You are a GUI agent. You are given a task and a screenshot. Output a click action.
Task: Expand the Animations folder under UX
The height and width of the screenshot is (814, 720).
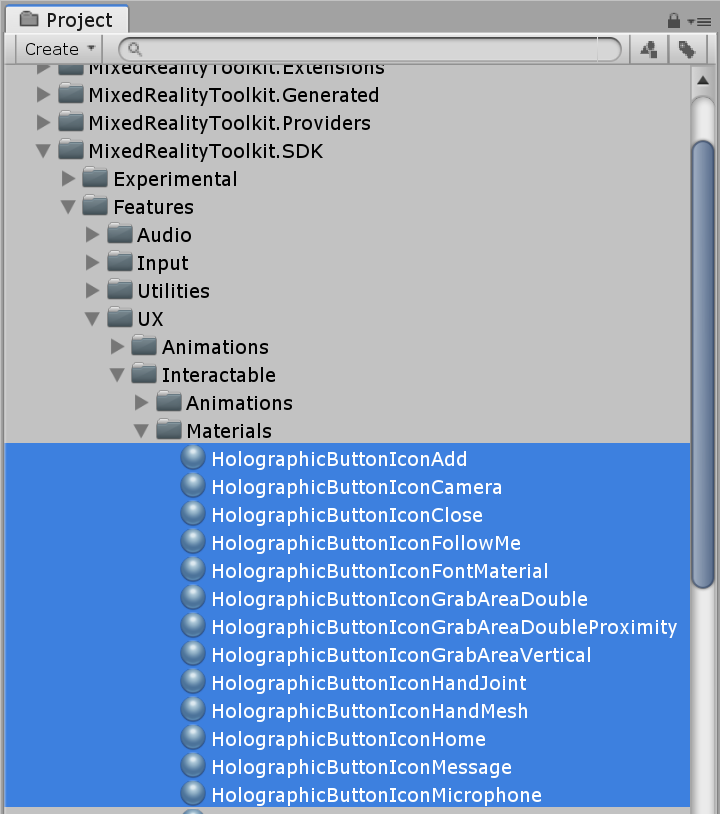(117, 347)
